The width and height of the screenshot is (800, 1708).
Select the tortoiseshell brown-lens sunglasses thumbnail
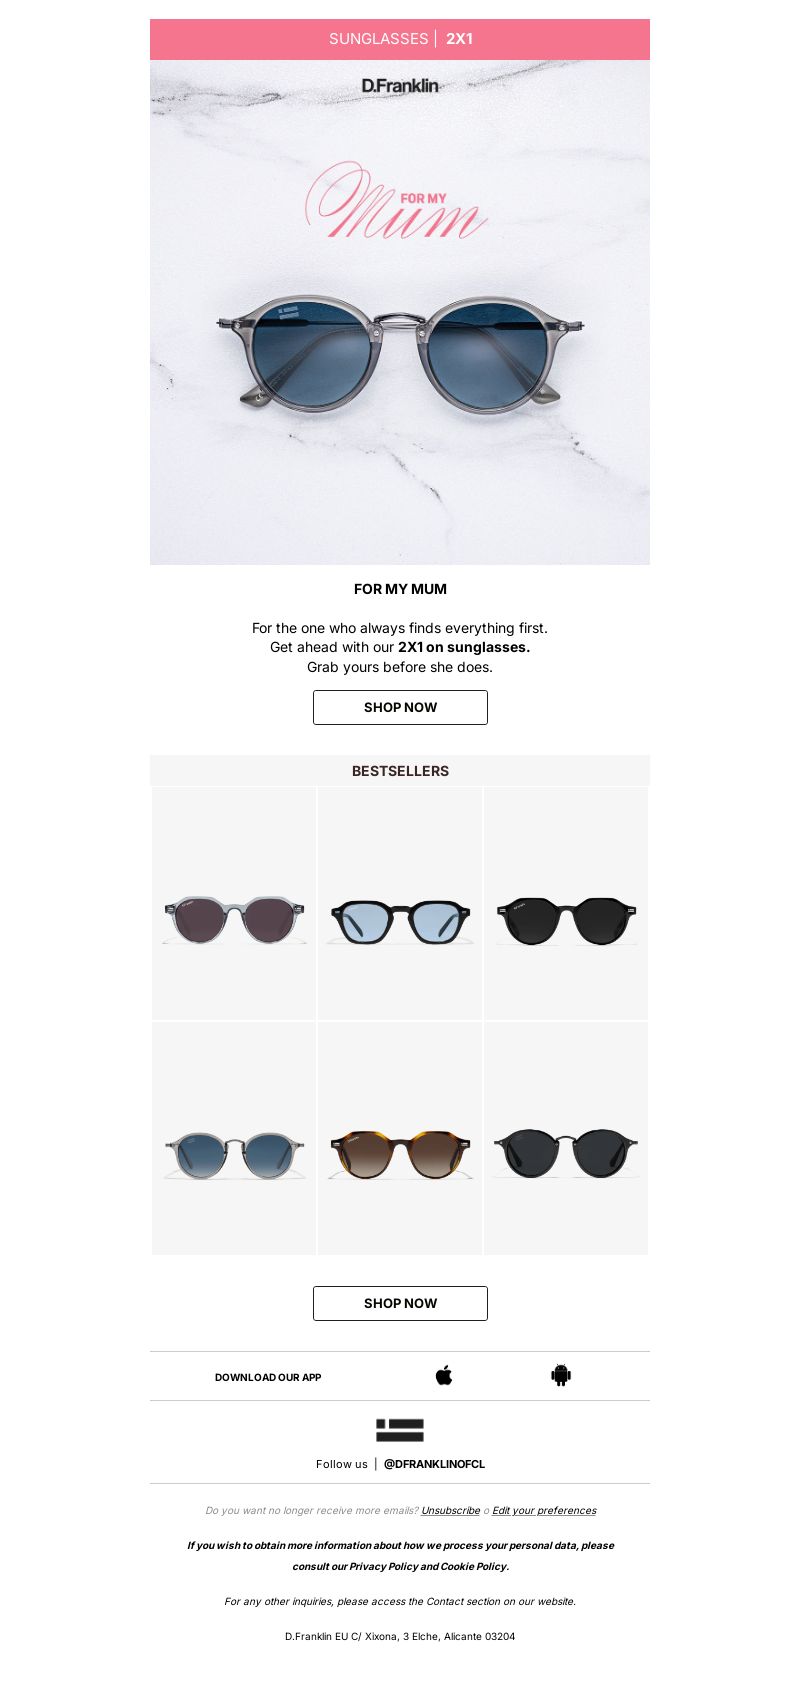(x=400, y=1138)
